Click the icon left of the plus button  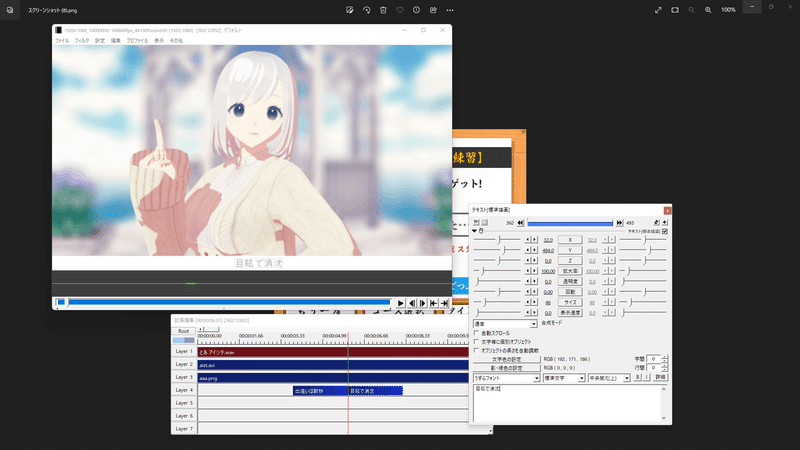pos(656,222)
